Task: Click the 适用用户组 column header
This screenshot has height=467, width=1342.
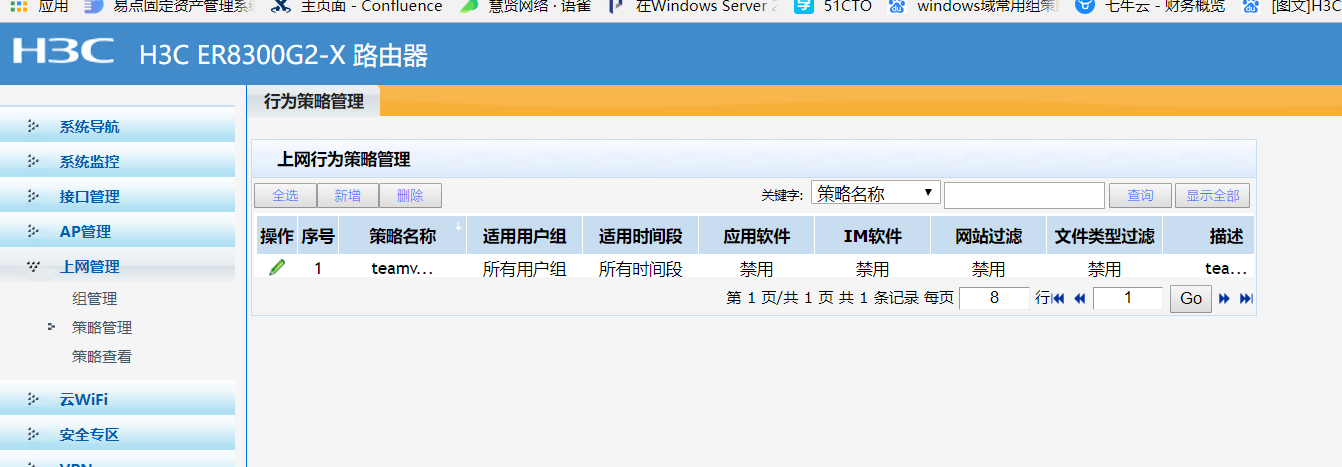Action: (x=525, y=236)
